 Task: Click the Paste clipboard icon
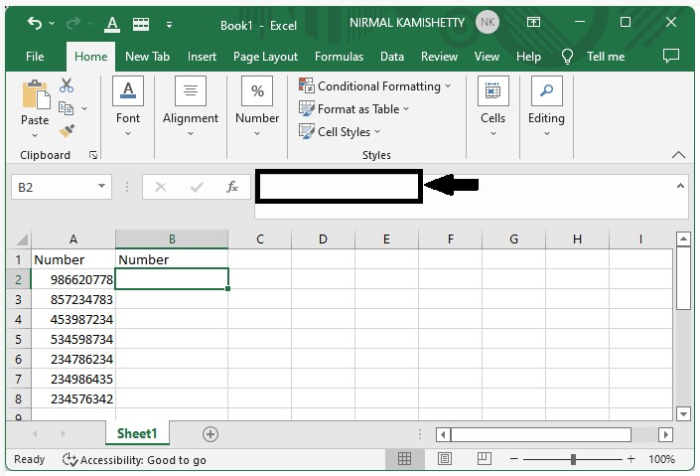point(36,94)
